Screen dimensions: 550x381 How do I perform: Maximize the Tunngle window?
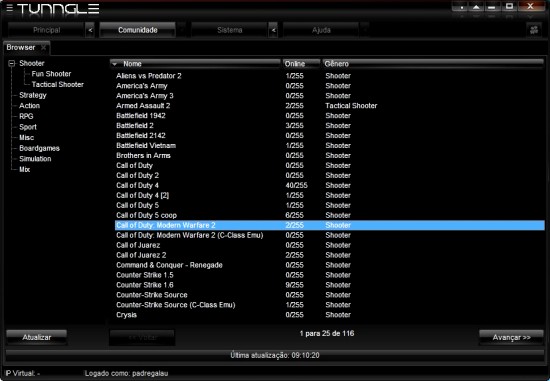pos(509,6)
